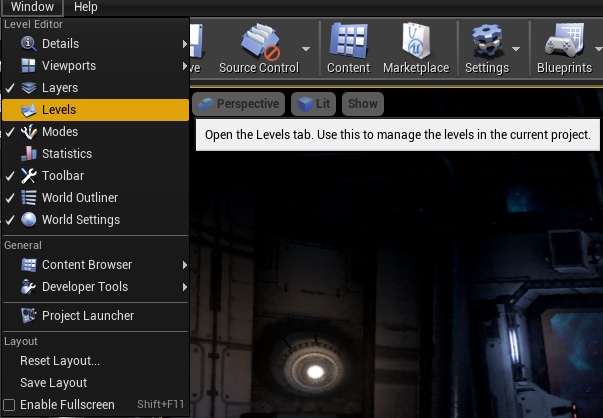603x418 pixels.
Task: Click the Project Launcher menu label
Action: (88, 316)
